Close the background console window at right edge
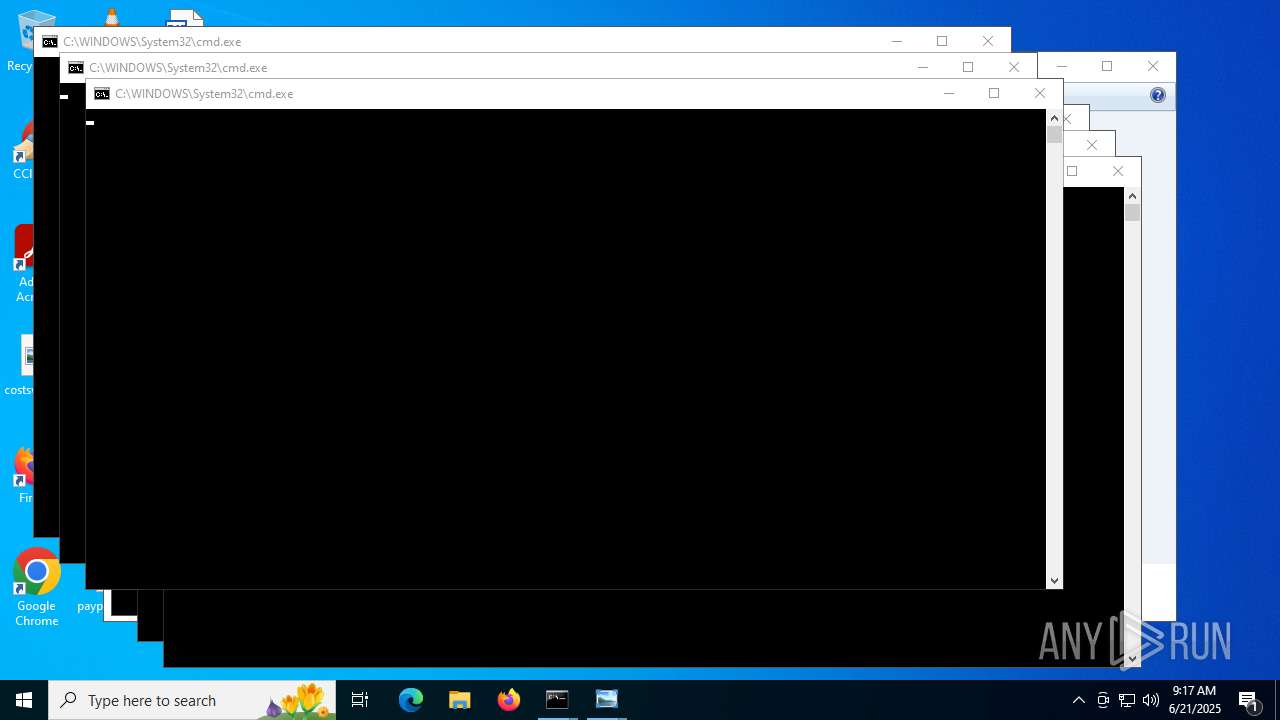The image size is (1280, 720). tap(1118, 171)
